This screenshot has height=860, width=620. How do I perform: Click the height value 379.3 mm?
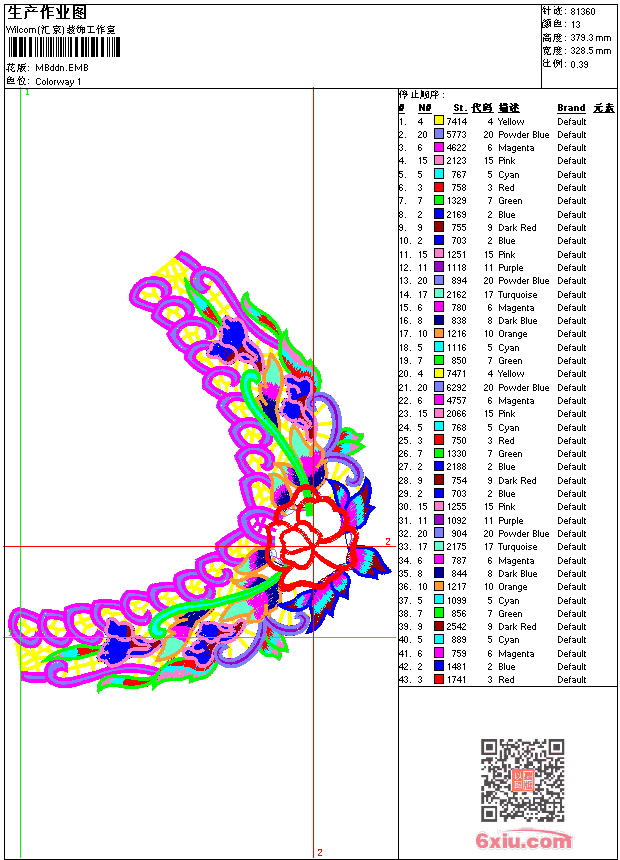[x=590, y=38]
